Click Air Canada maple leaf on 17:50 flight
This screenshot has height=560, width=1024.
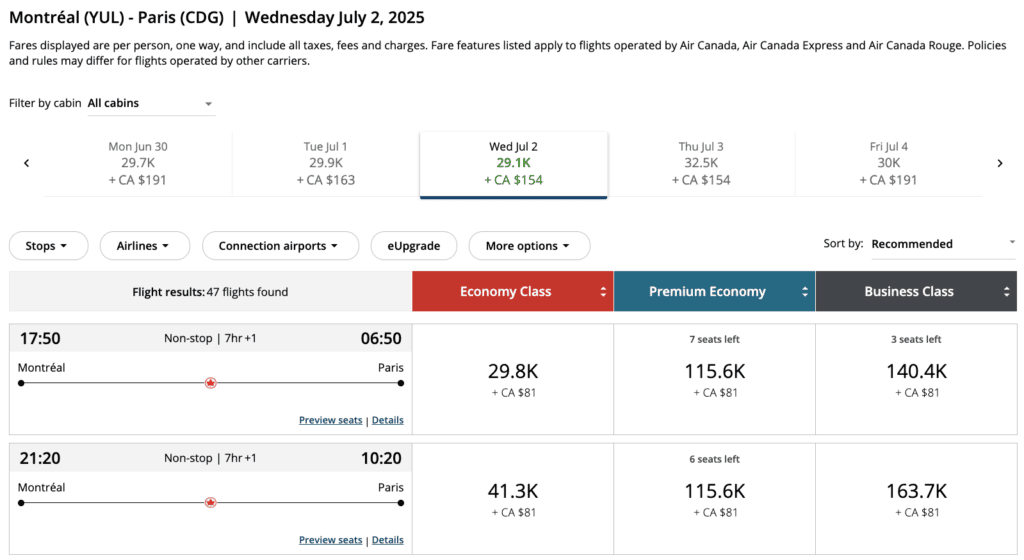(210, 382)
